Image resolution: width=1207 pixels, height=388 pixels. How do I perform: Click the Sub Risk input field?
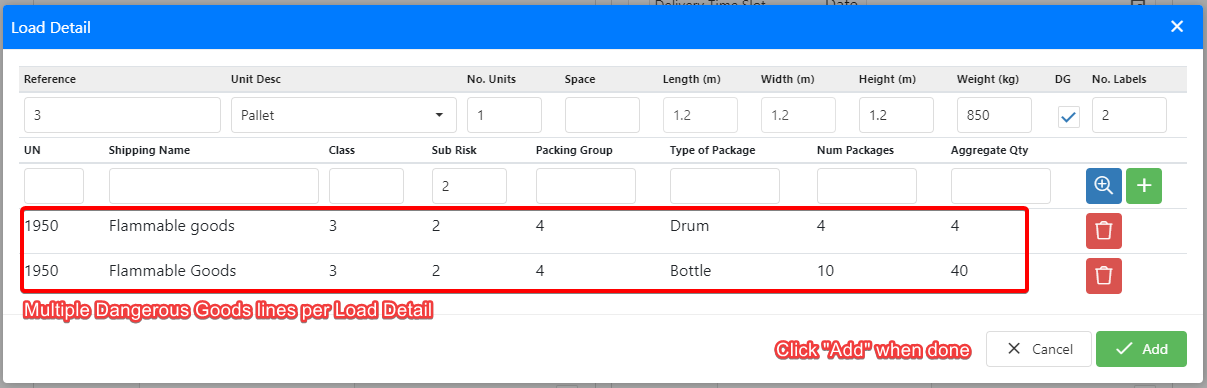[x=469, y=186]
